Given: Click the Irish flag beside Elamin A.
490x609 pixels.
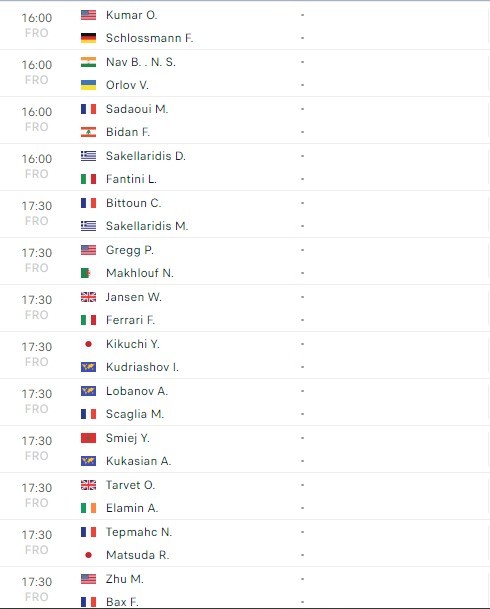Looking at the screenshot, I should pyautogui.click(x=88, y=508).
